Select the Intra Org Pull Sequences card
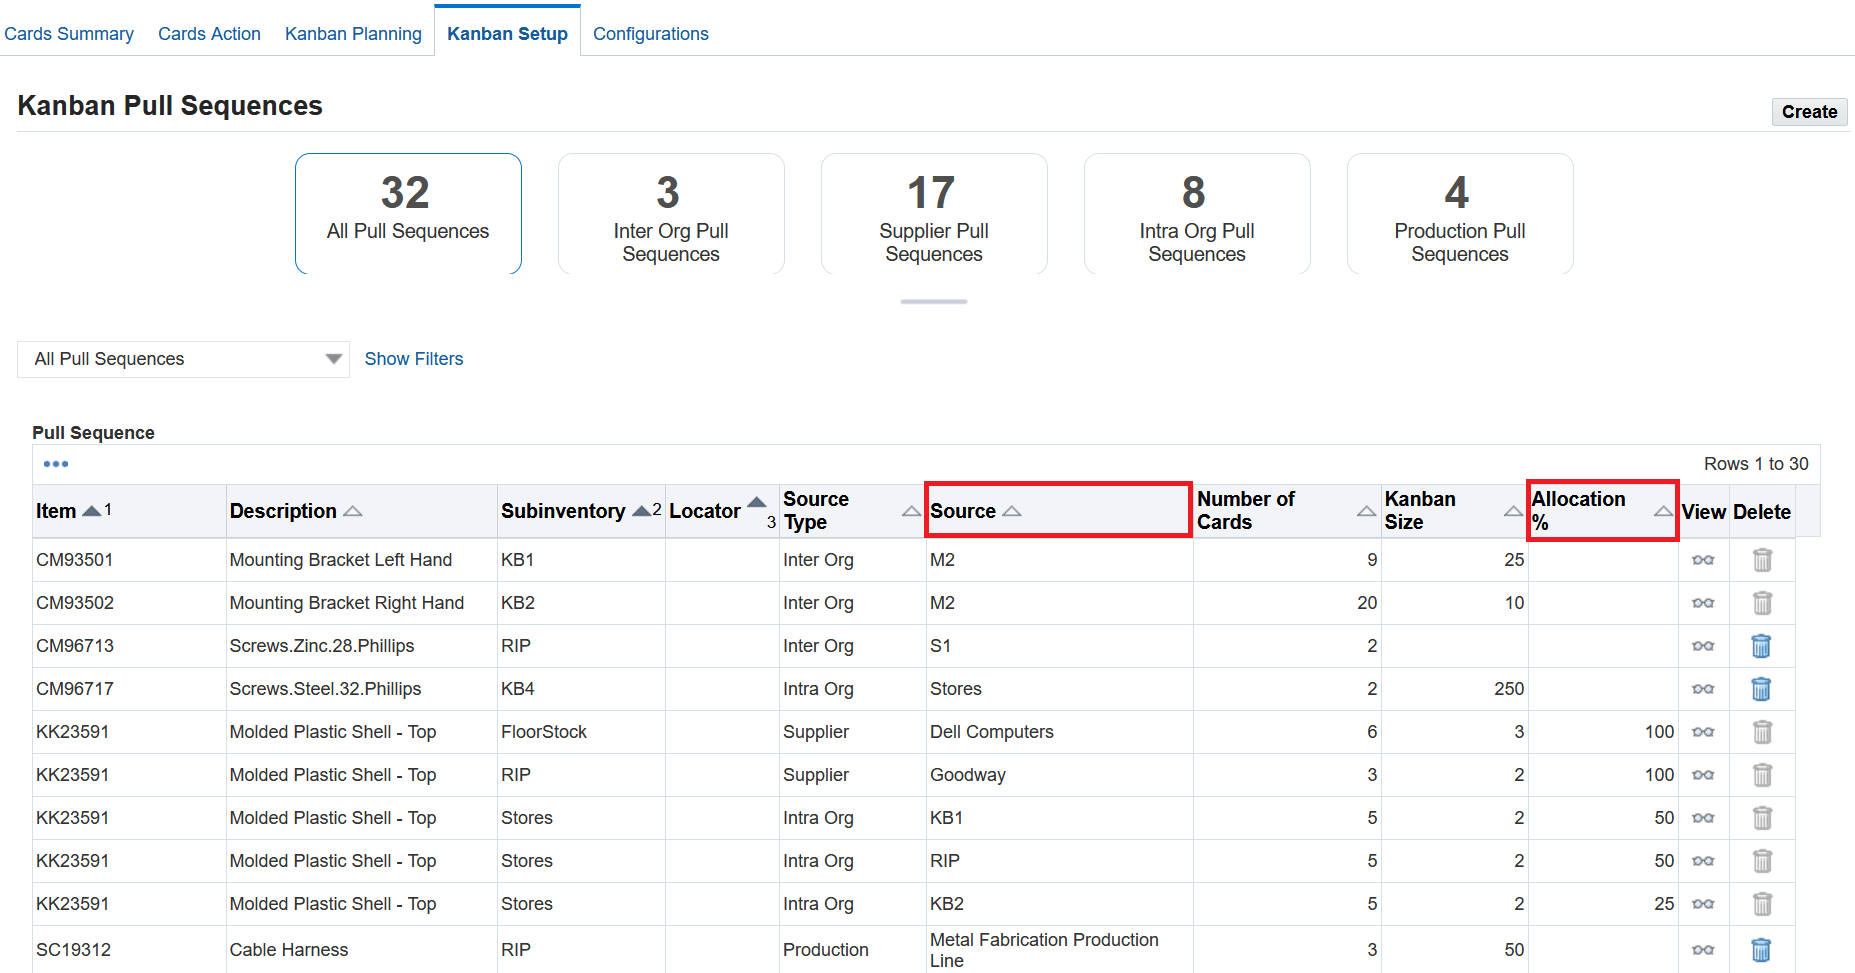Image resolution: width=1855 pixels, height=973 pixels. [1196, 214]
